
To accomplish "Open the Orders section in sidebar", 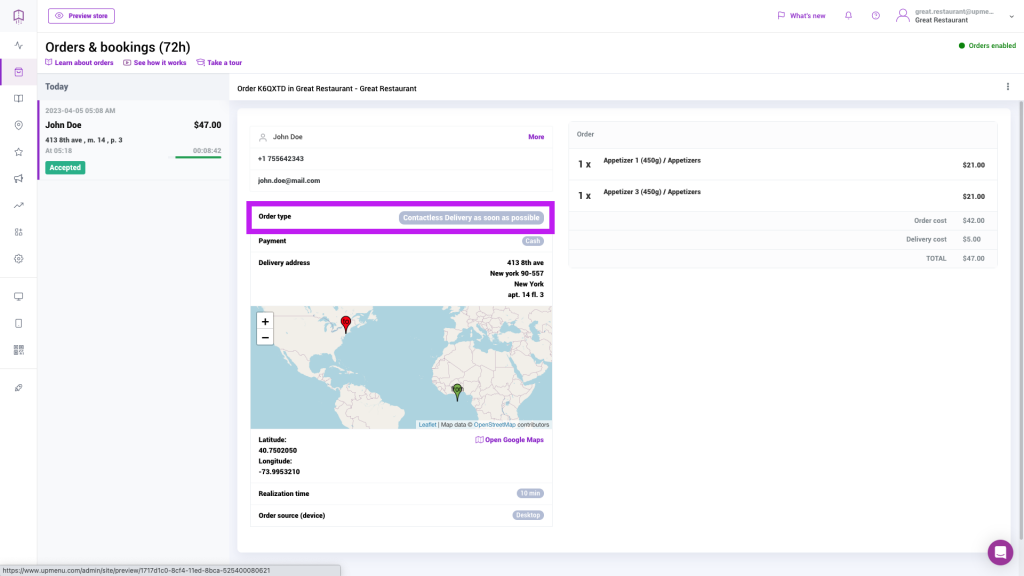I will [18, 72].
